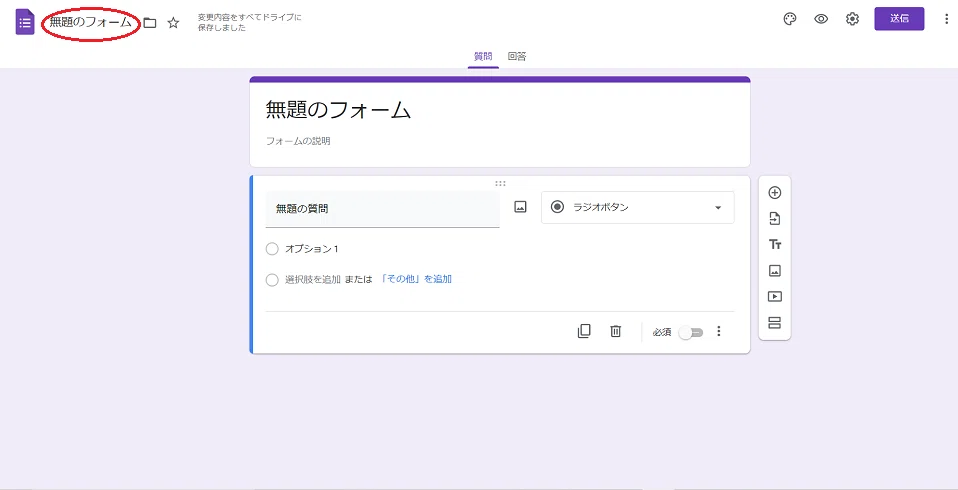Click the 変更内容をすべてドライブに保存しました status text
958x490 pixels.
(249, 23)
